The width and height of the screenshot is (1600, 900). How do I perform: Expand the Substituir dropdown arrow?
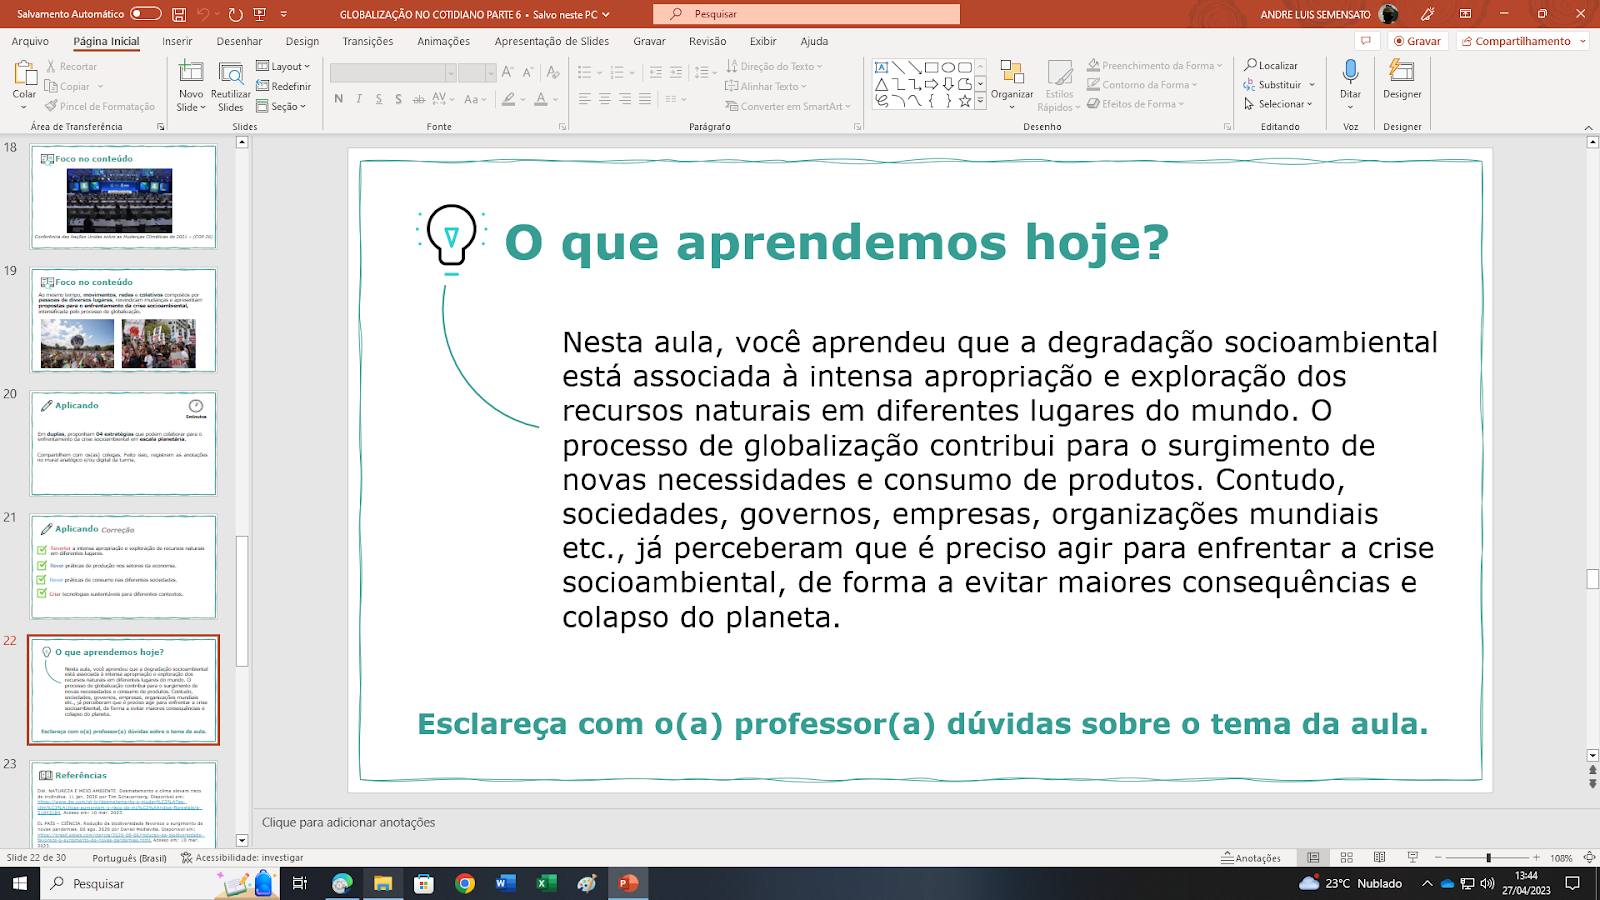coord(1312,85)
